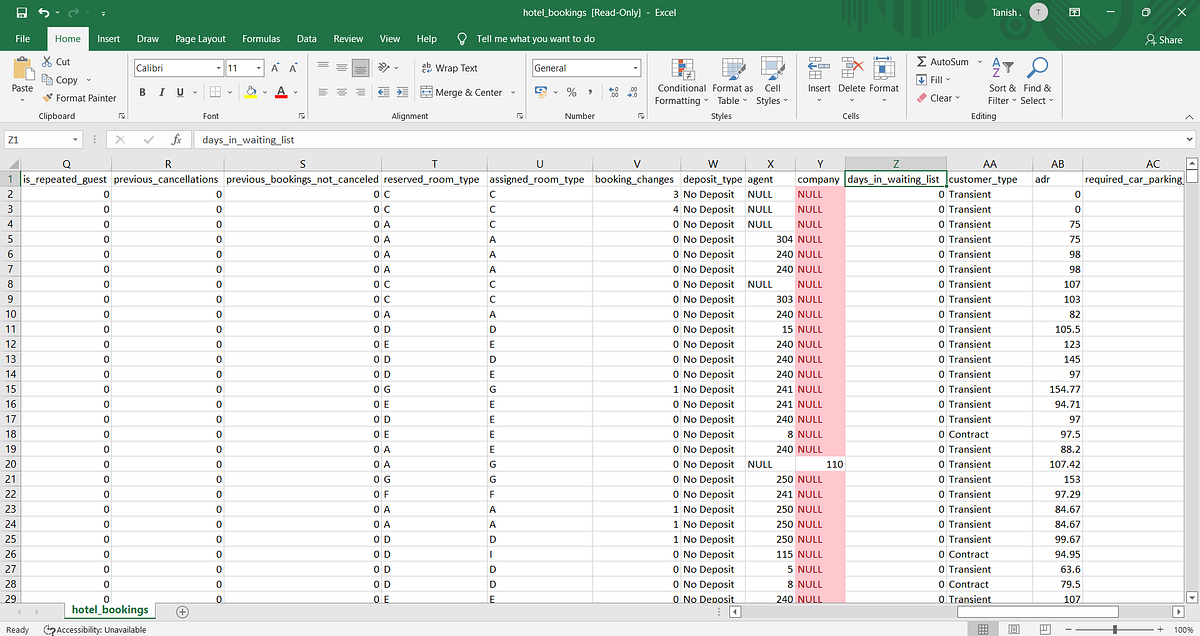Click the Format Painter icon
1200x636 pixels.
[x=47, y=97]
